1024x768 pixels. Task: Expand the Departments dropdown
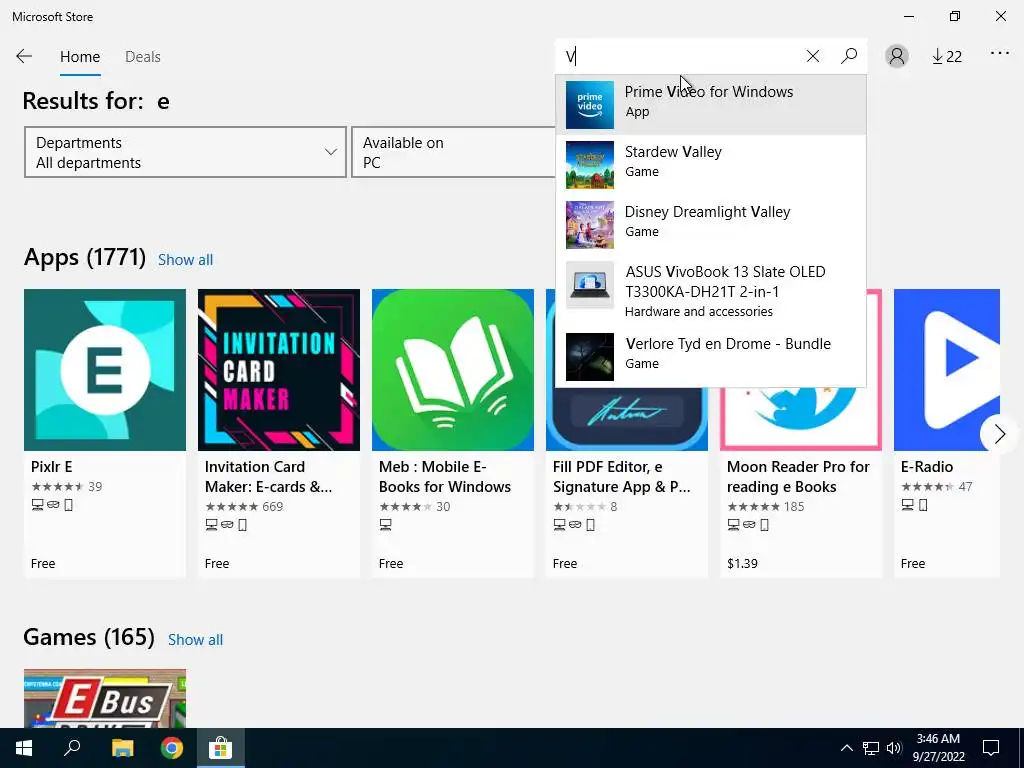185,152
